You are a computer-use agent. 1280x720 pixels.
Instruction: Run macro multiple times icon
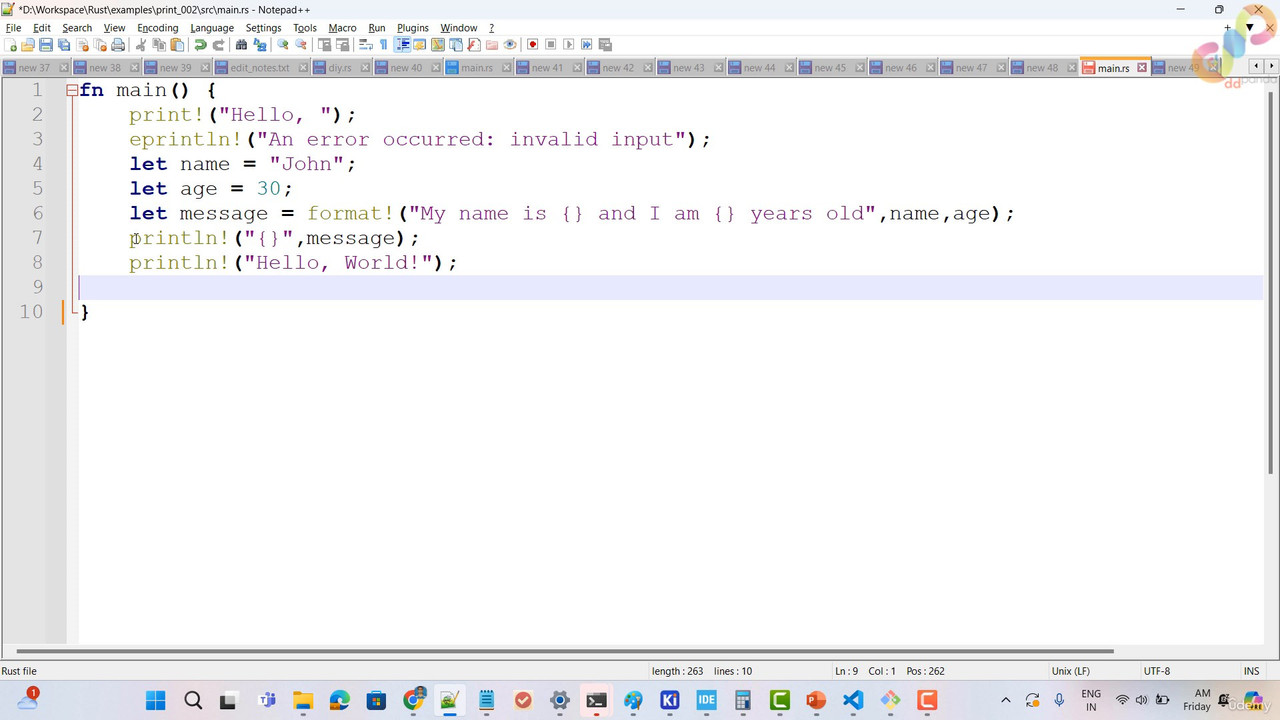587,44
